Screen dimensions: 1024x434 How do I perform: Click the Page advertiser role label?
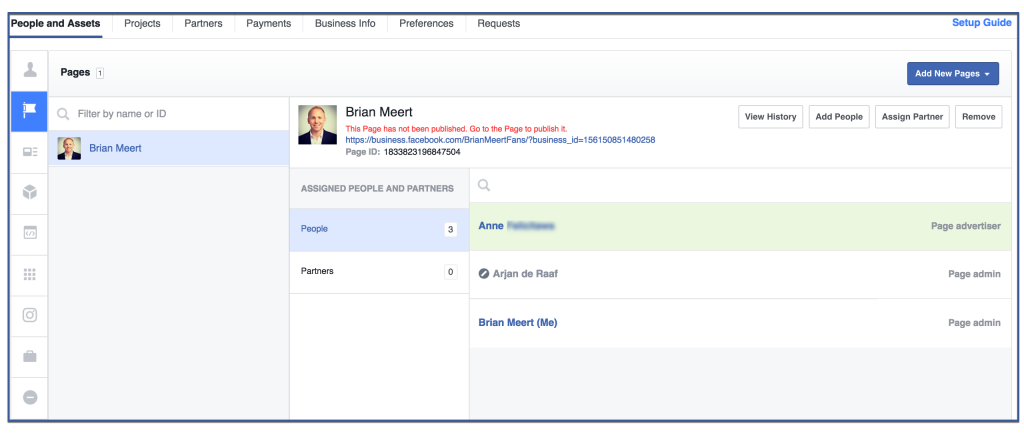tap(966, 226)
